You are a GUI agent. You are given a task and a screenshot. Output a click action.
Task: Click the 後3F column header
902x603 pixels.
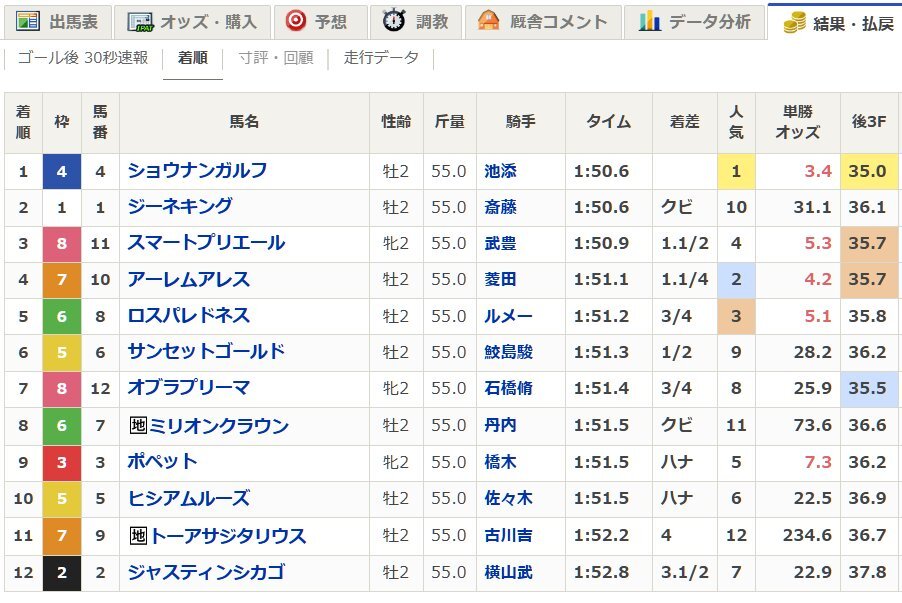pyautogui.click(x=868, y=121)
